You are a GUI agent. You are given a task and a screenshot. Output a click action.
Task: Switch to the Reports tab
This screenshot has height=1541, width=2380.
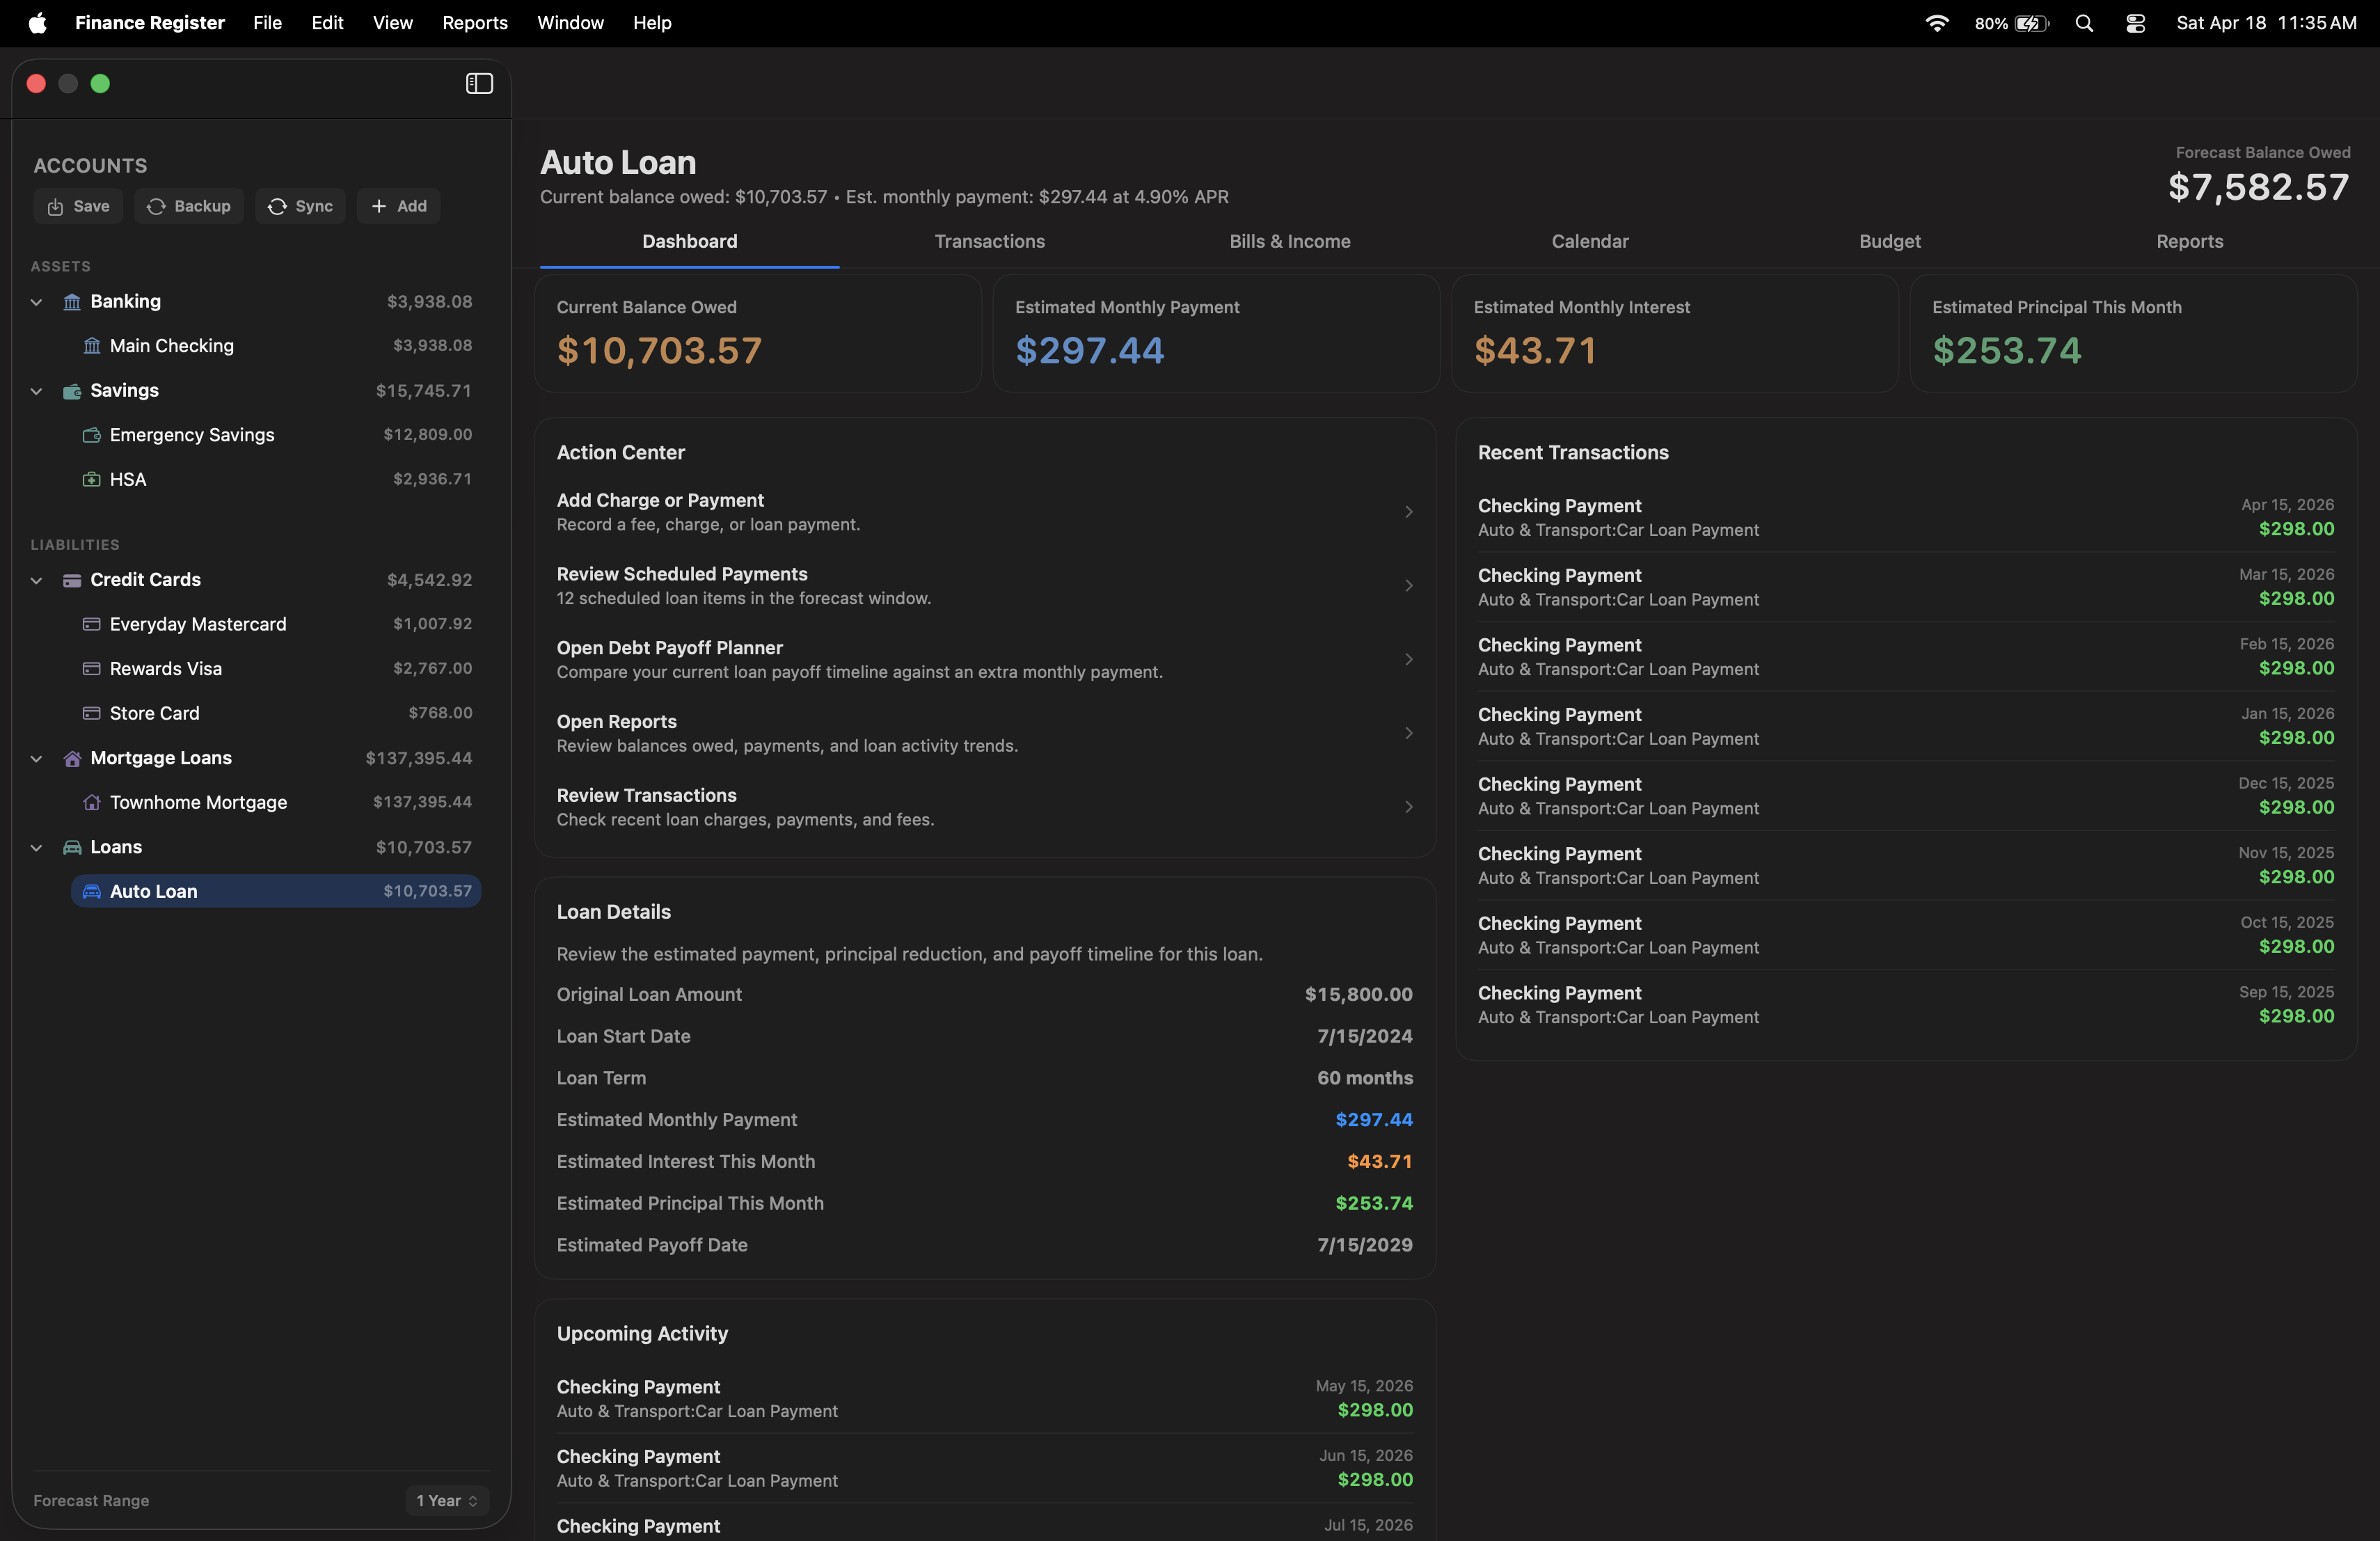2189,241
